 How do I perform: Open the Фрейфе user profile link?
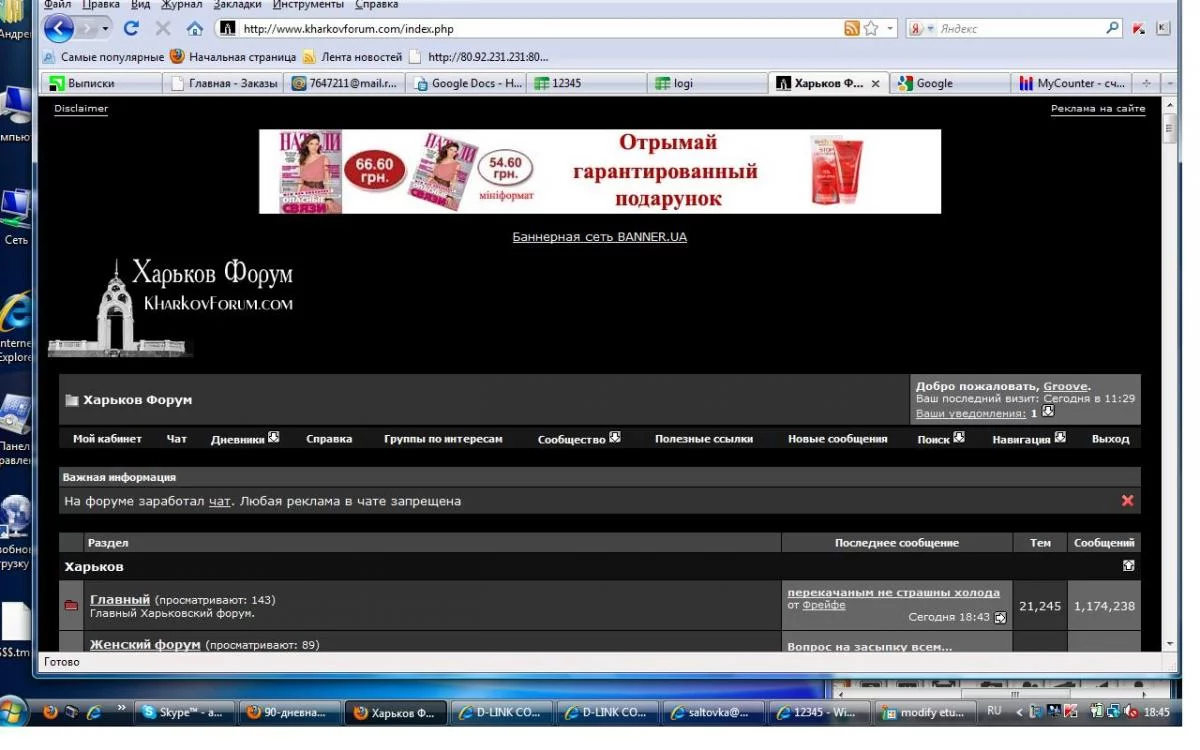click(824, 605)
